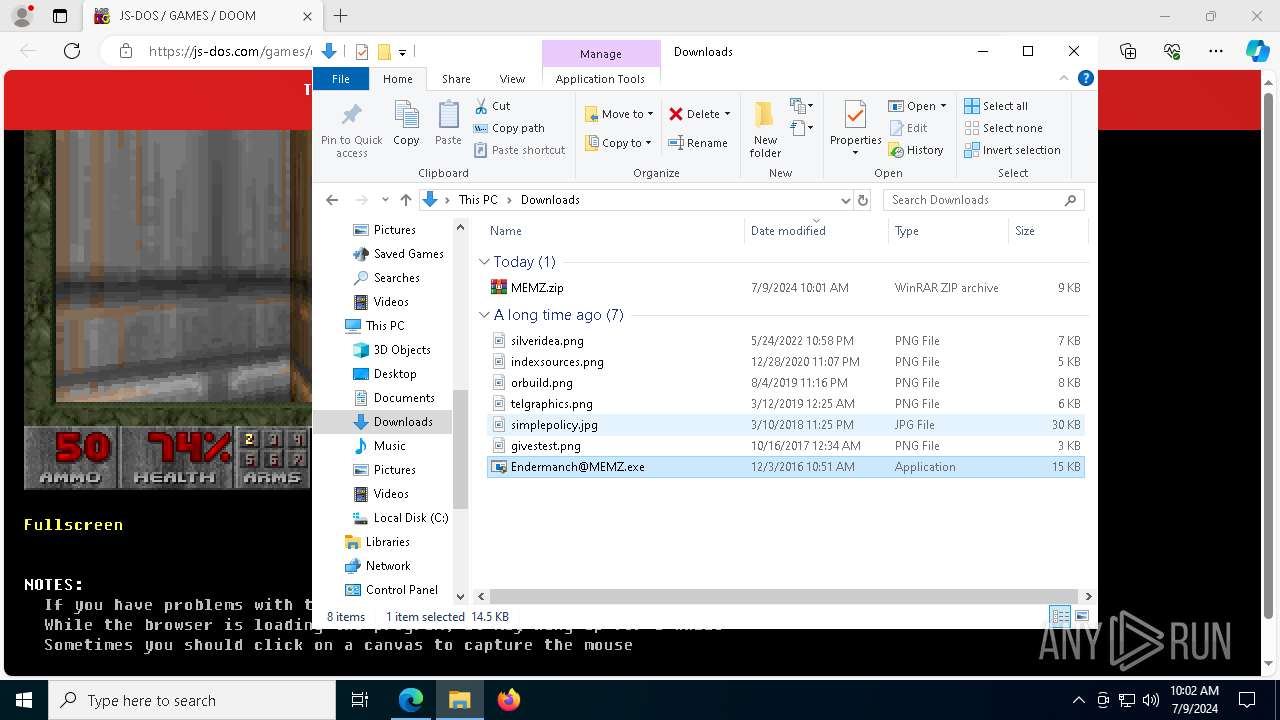Image resolution: width=1280 pixels, height=720 pixels.
Task: Open Microsoft Edge from the taskbar
Action: pyautogui.click(x=411, y=700)
